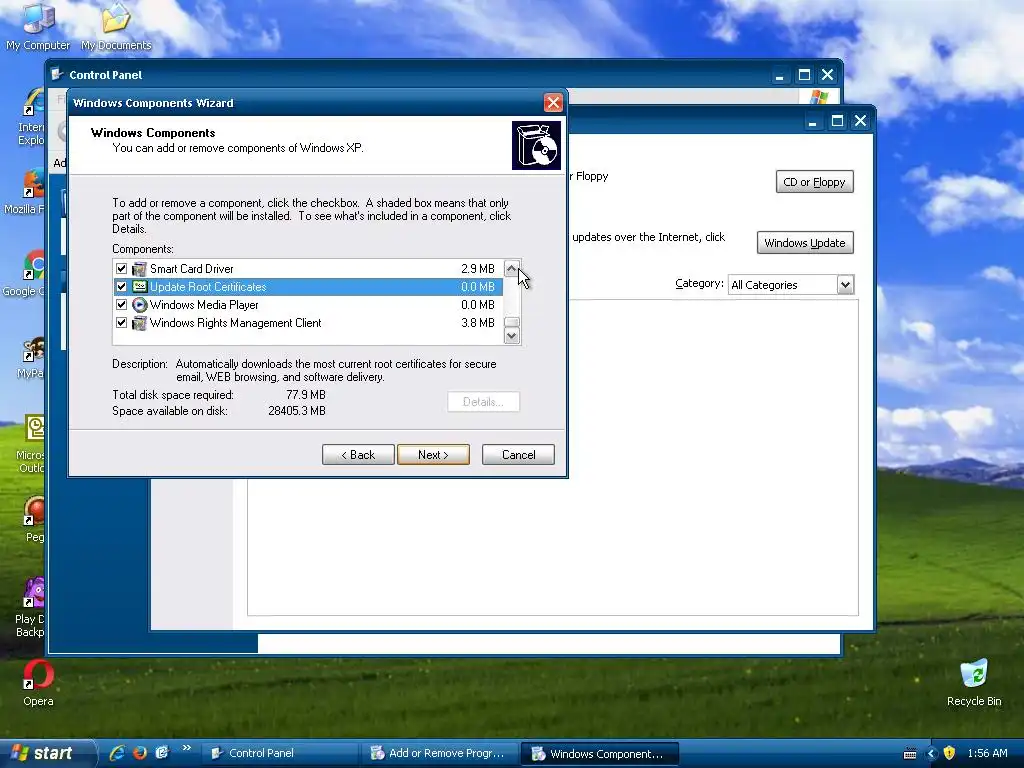Select the Windows Media Player row

pos(308,305)
